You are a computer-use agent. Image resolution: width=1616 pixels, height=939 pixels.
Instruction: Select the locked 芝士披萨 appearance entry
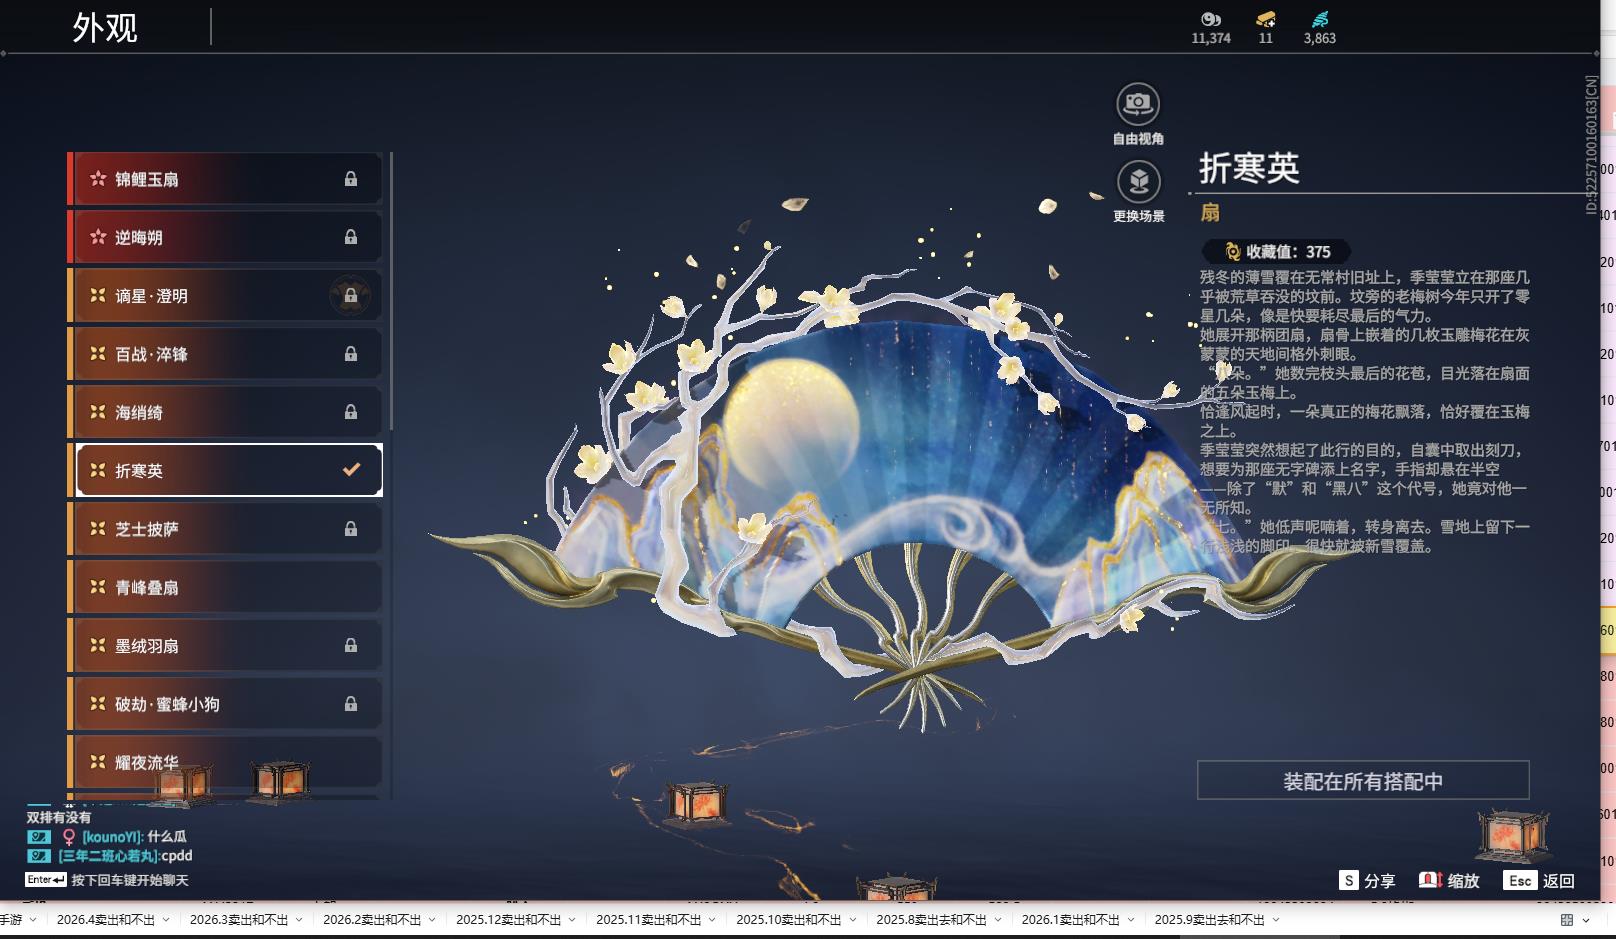(224, 529)
